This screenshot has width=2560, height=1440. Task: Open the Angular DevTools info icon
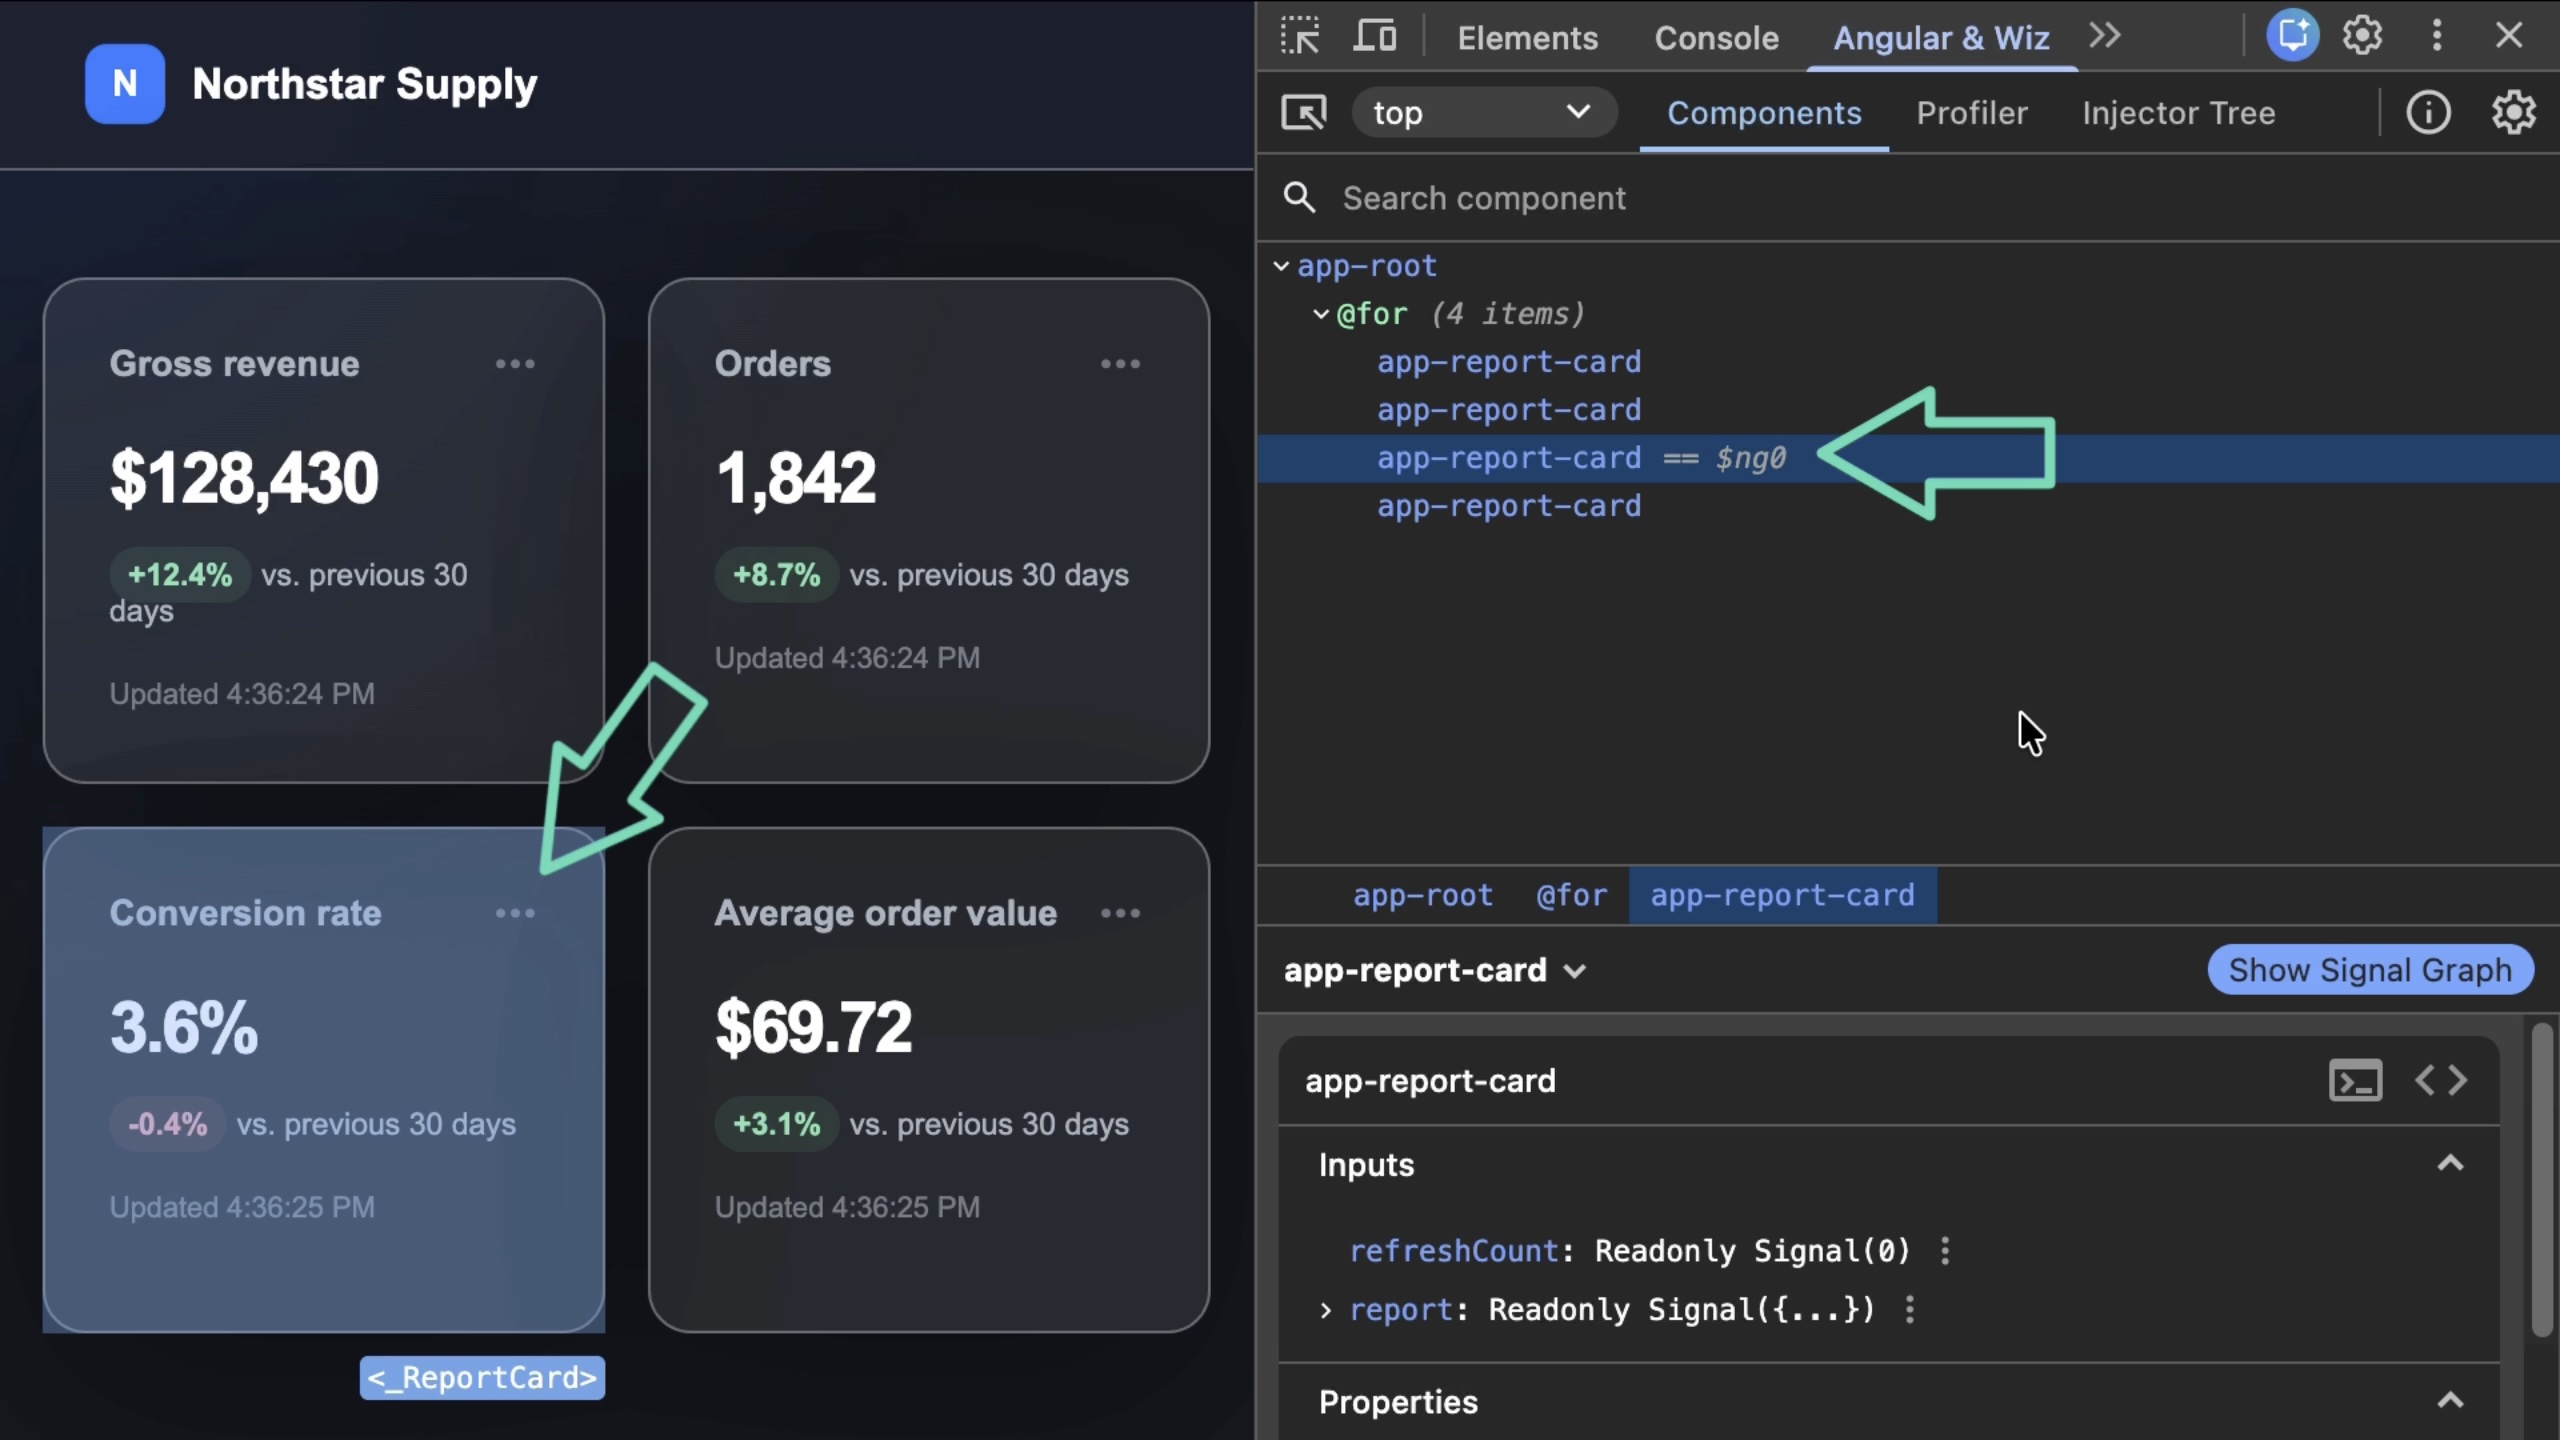2428,113
